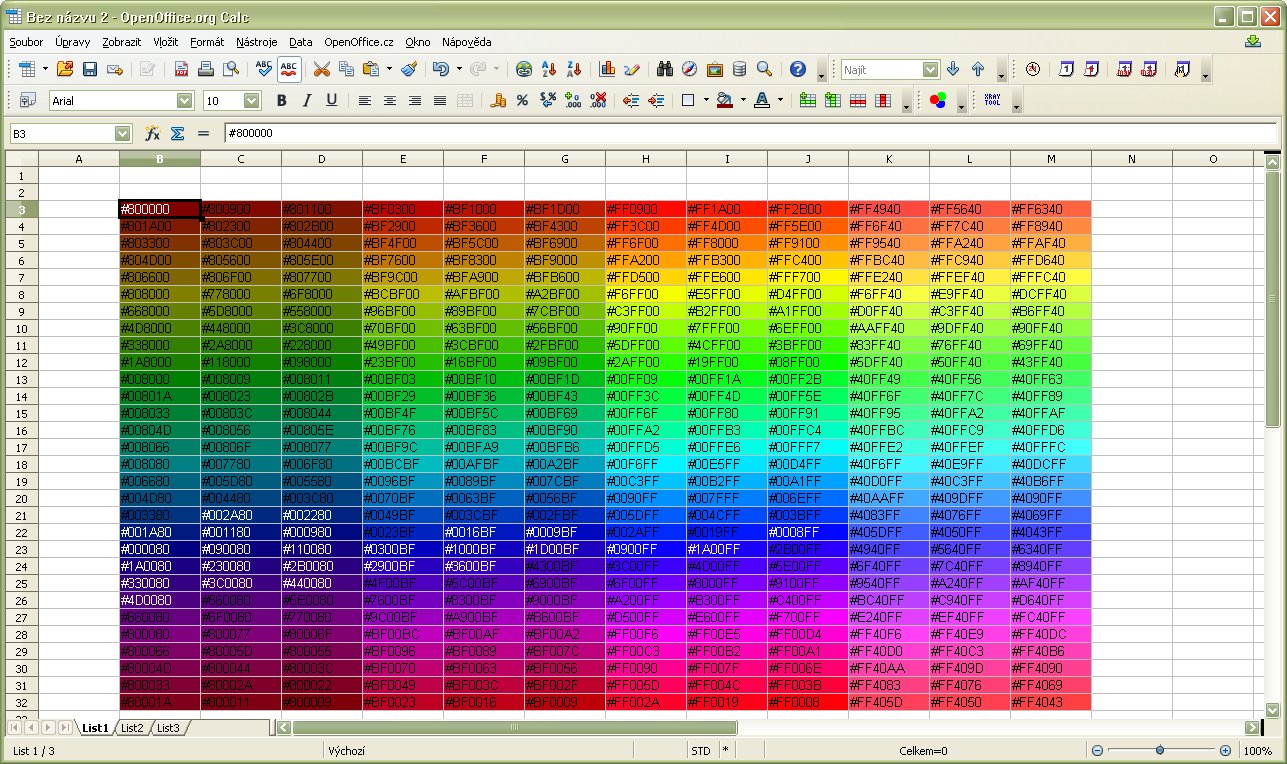Viewport: 1287px width, 764px height.
Task: Delete a decimal place
Action: click(x=598, y=100)
